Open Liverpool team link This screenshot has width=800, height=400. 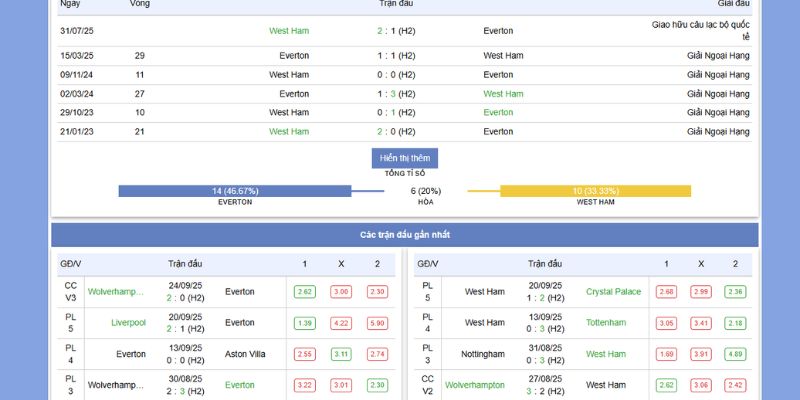click(x=129, y=322)
